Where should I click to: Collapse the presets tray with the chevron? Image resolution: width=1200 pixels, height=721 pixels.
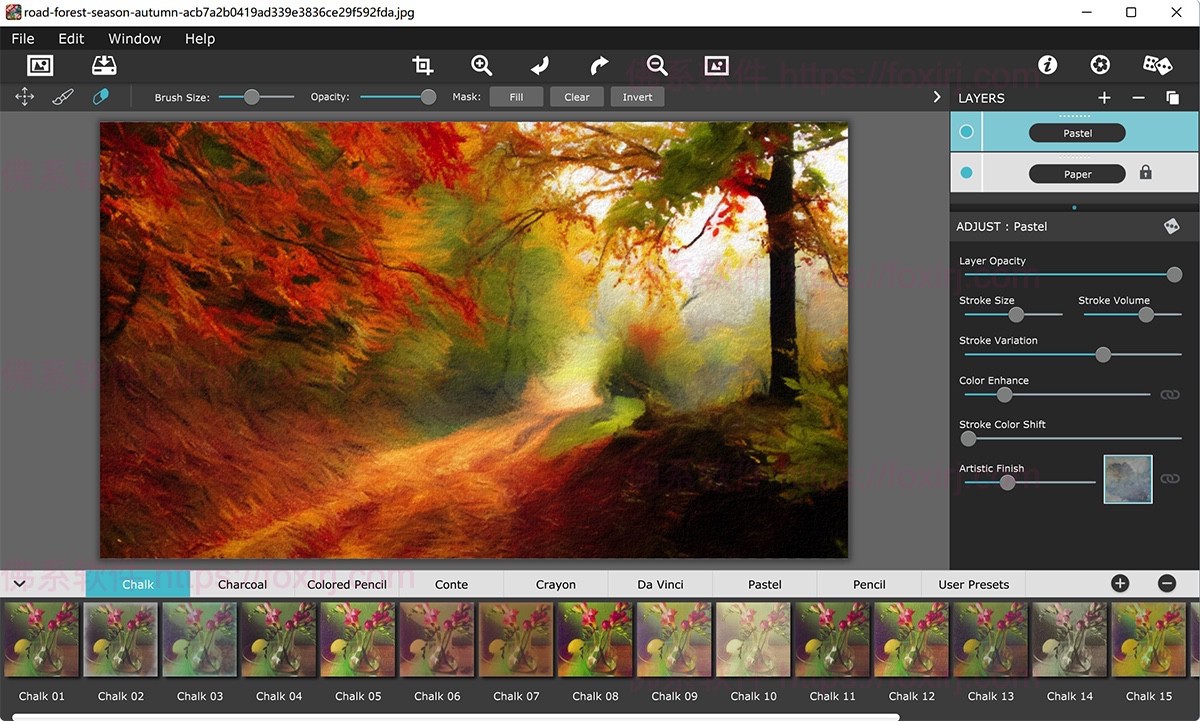coord(19,582)
